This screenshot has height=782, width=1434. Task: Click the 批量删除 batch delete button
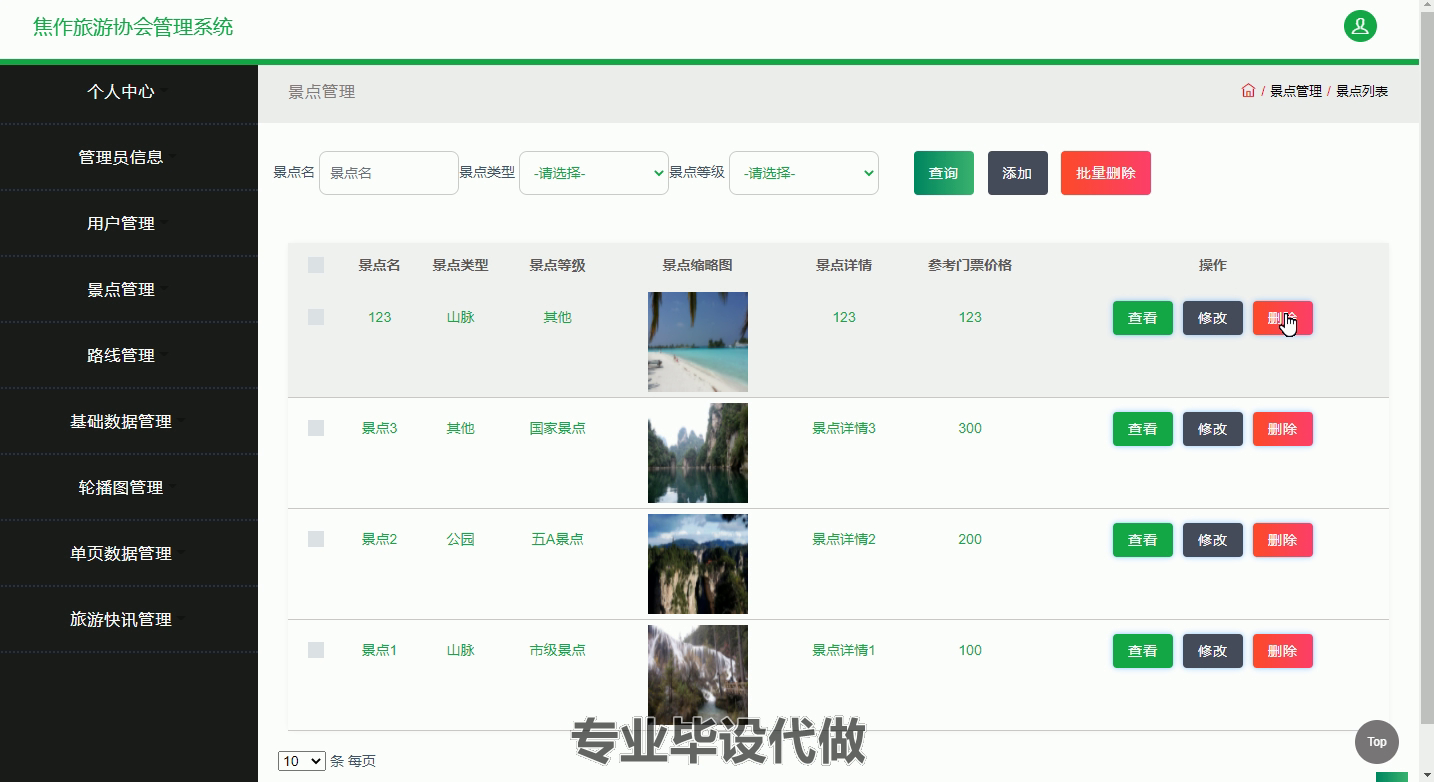pos(1106,173)
